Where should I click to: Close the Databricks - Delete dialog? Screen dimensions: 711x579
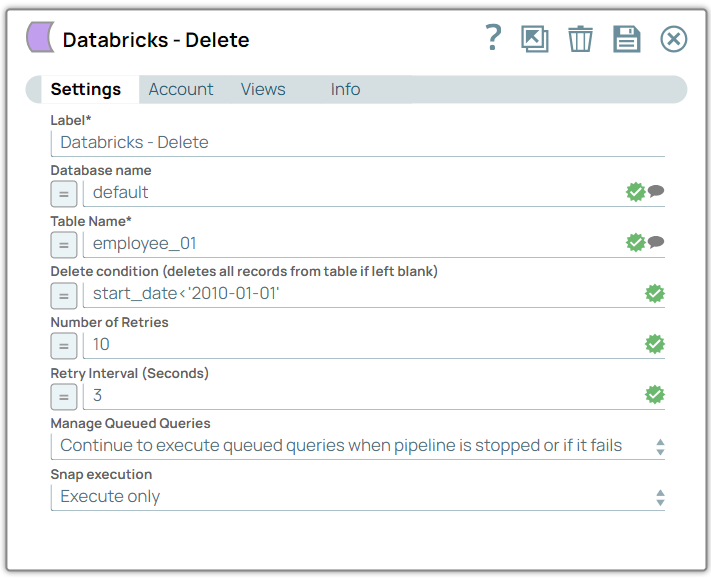tap(674, 39)
